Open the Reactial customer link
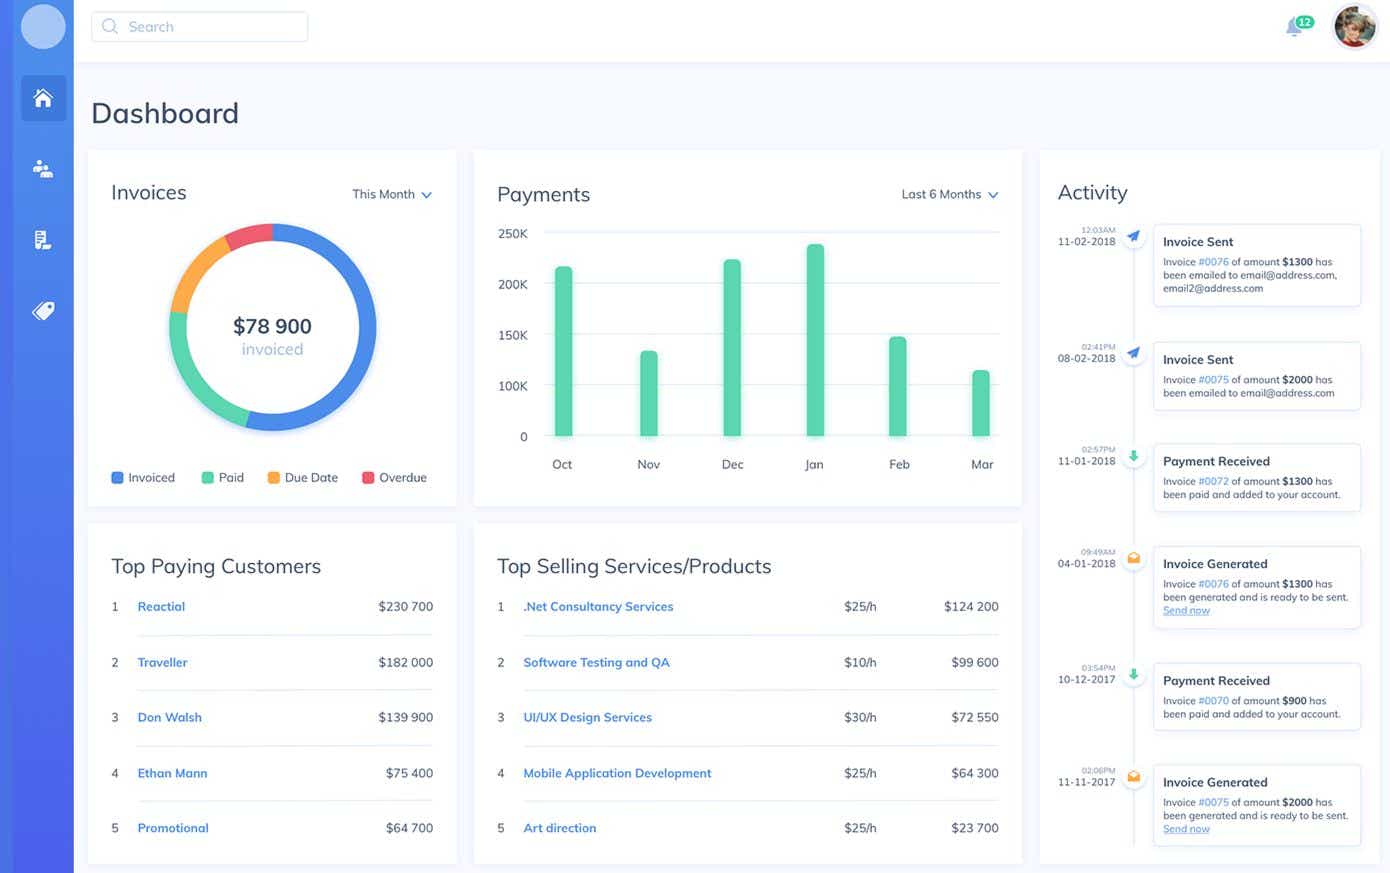The height and width of the screenshot is (873, 1390). (x=161, y=607)
